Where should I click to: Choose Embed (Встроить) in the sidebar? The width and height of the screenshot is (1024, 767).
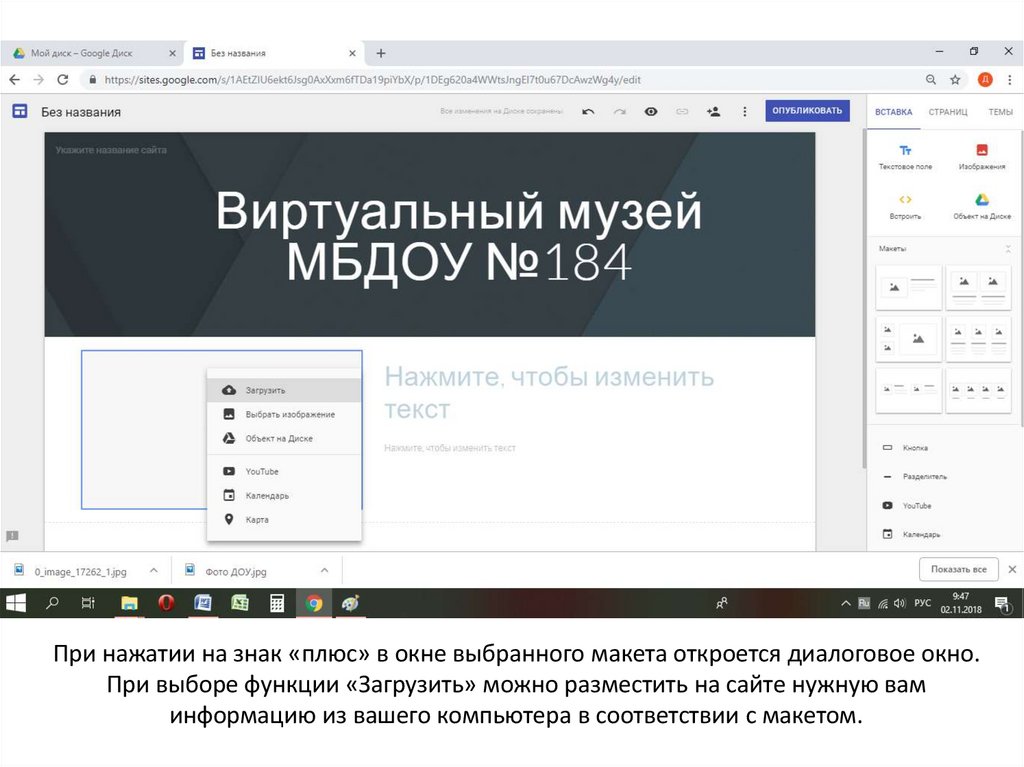click(905, 207)
